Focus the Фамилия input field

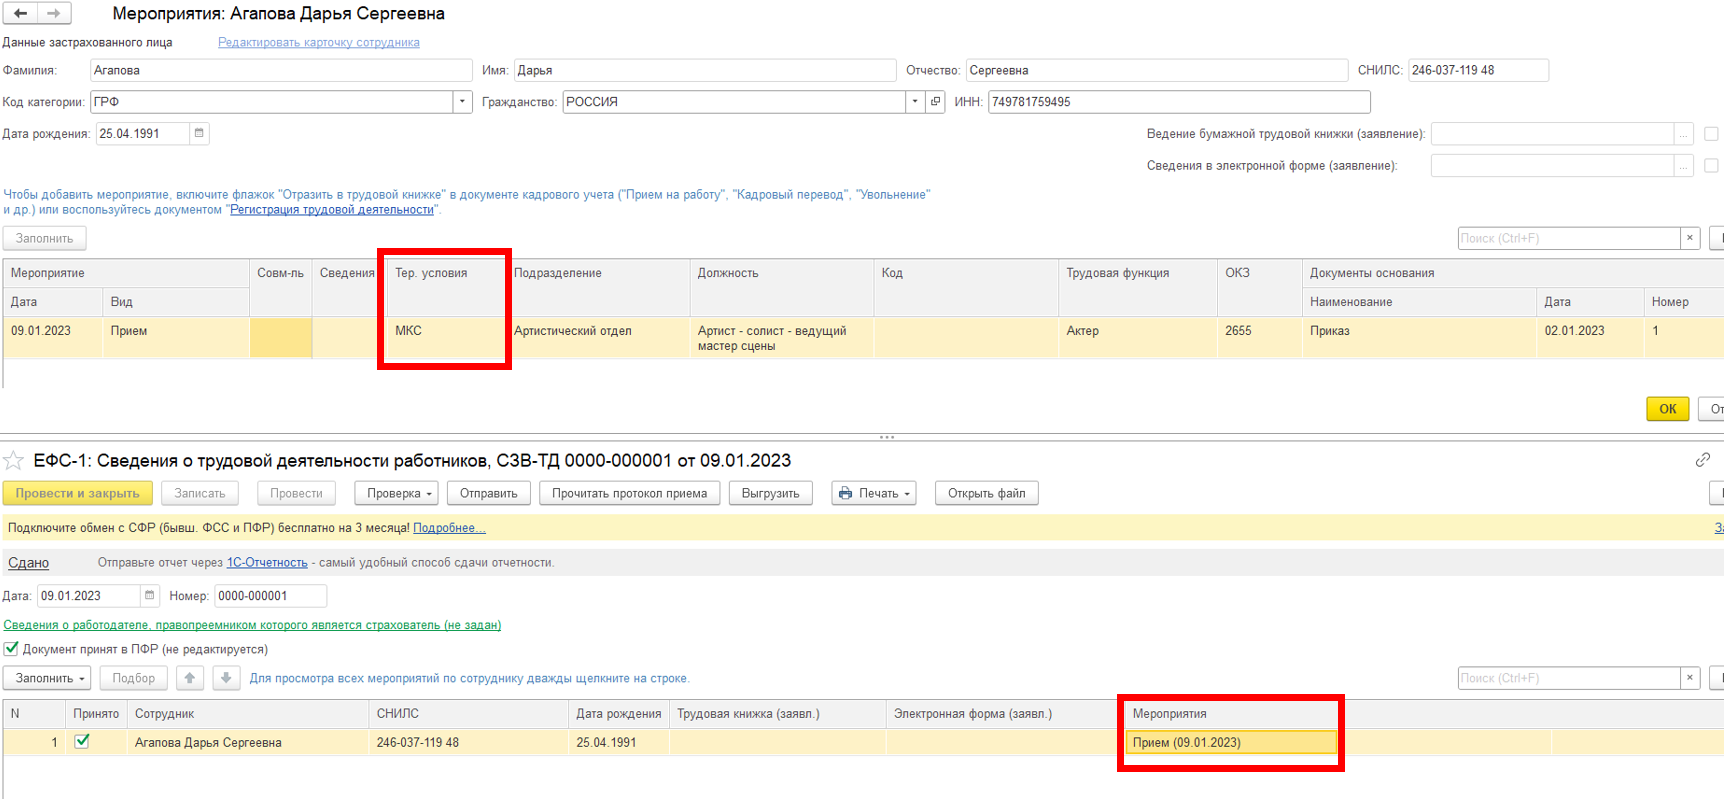pyautogui.click(x=281, y=70)
